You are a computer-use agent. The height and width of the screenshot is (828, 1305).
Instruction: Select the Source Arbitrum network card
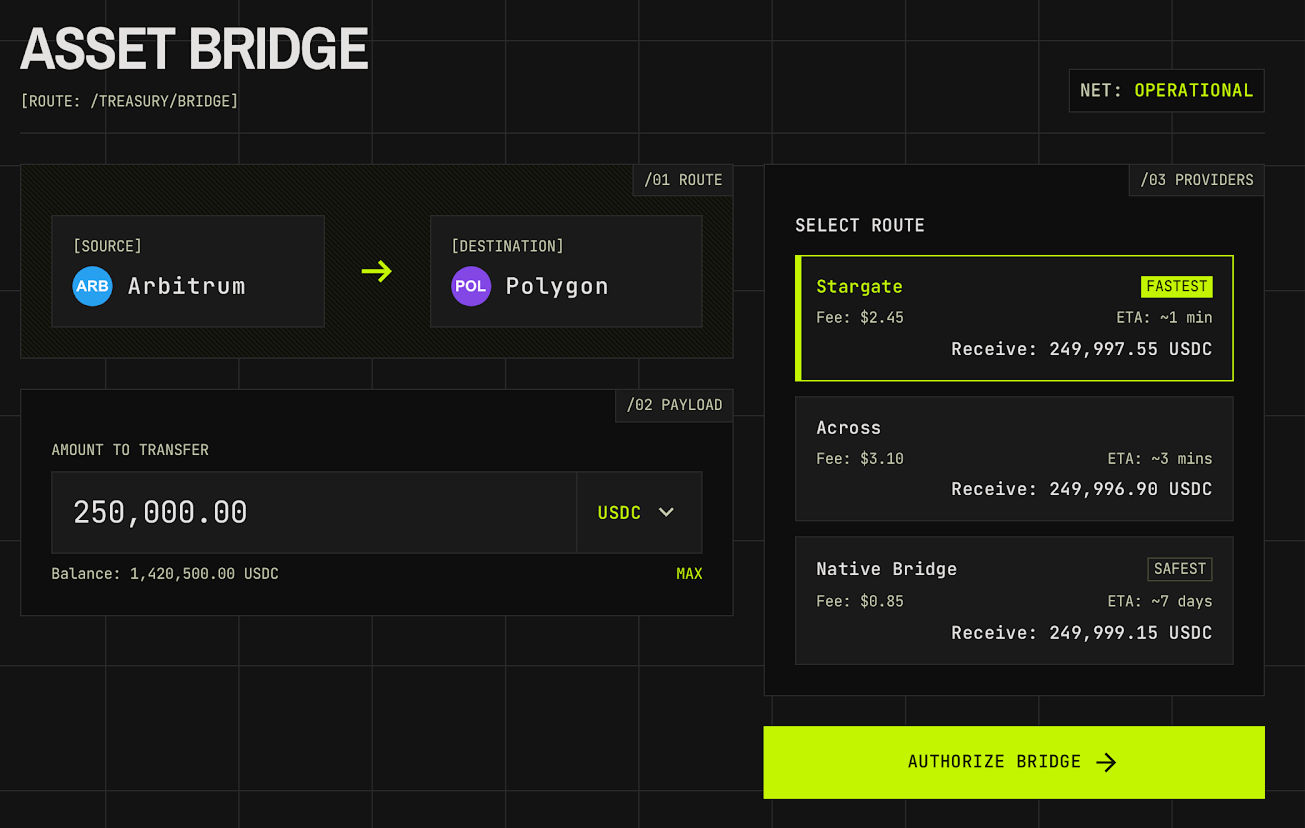click(x=188, y=271)
